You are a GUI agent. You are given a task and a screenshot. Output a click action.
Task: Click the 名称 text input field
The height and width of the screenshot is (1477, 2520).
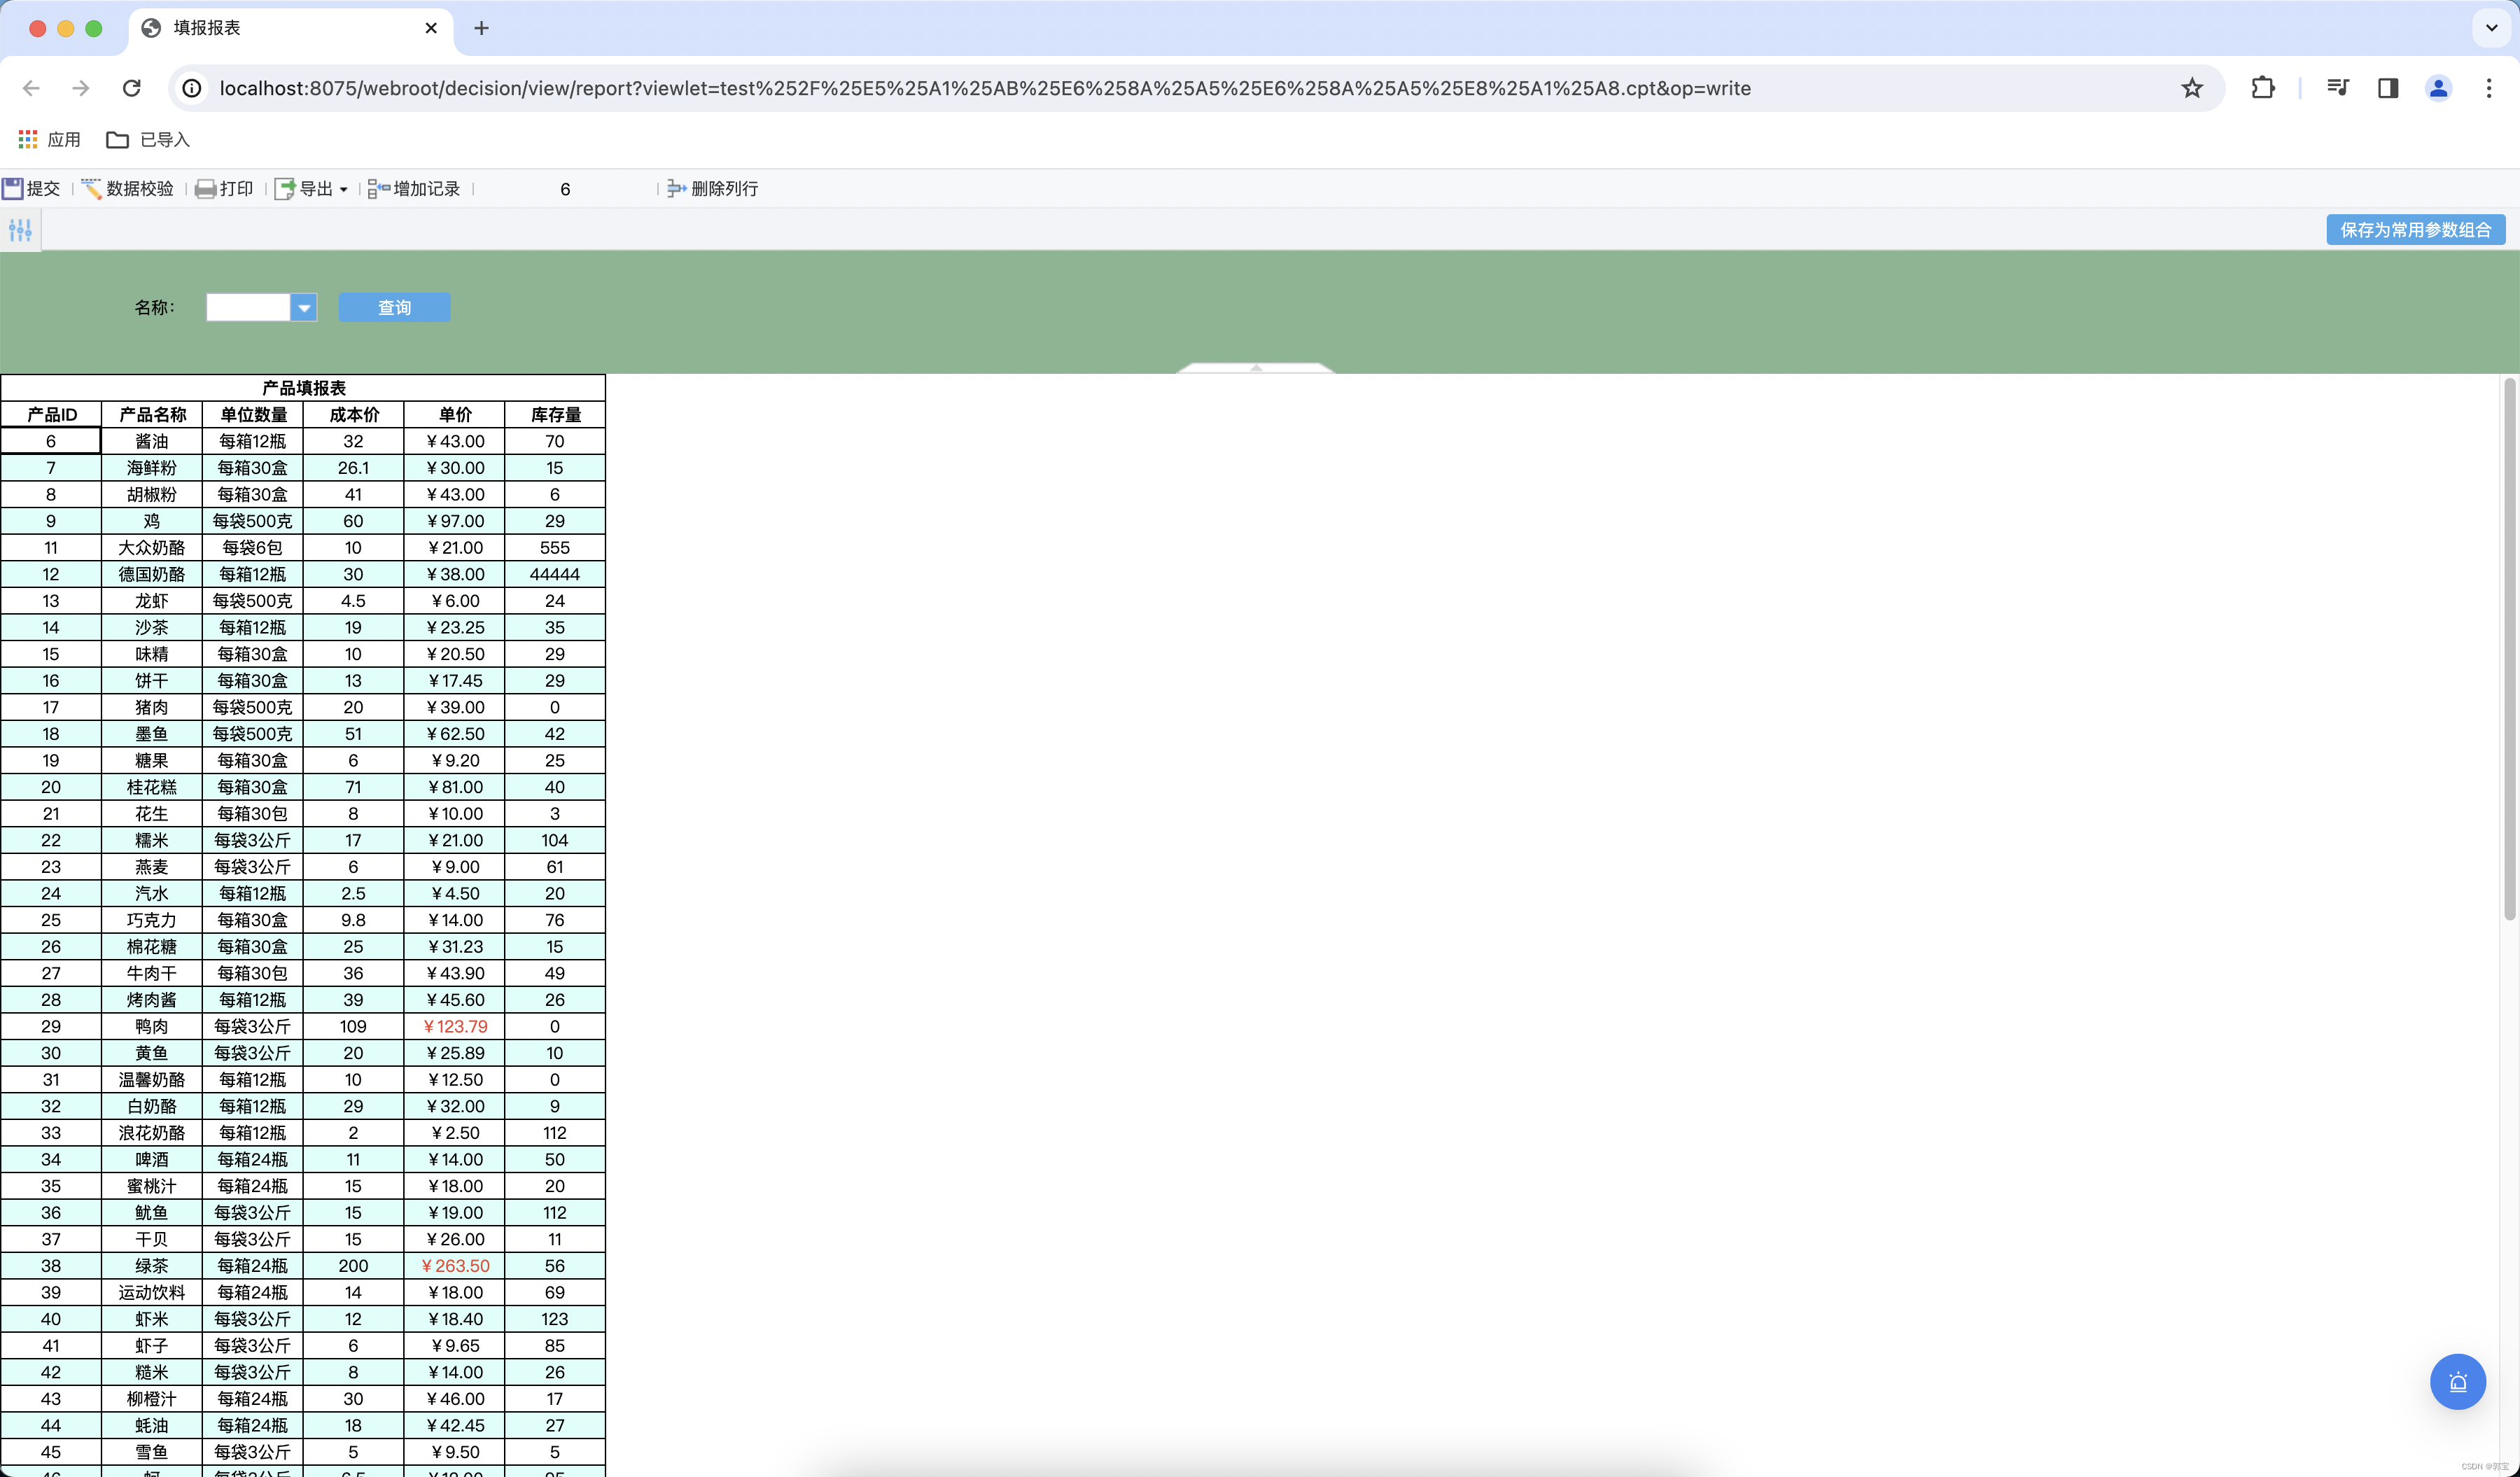click(247, 307)
